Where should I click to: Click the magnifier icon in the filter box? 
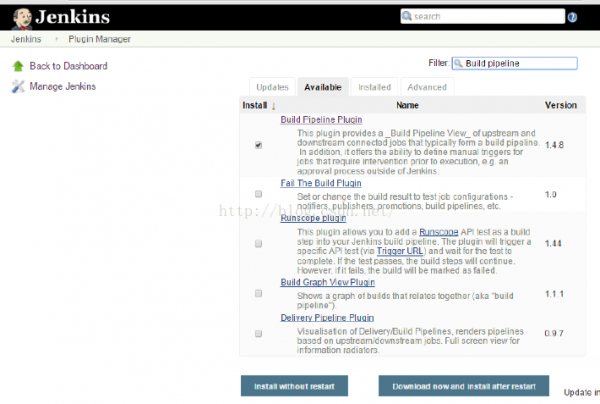pos(458,63)
